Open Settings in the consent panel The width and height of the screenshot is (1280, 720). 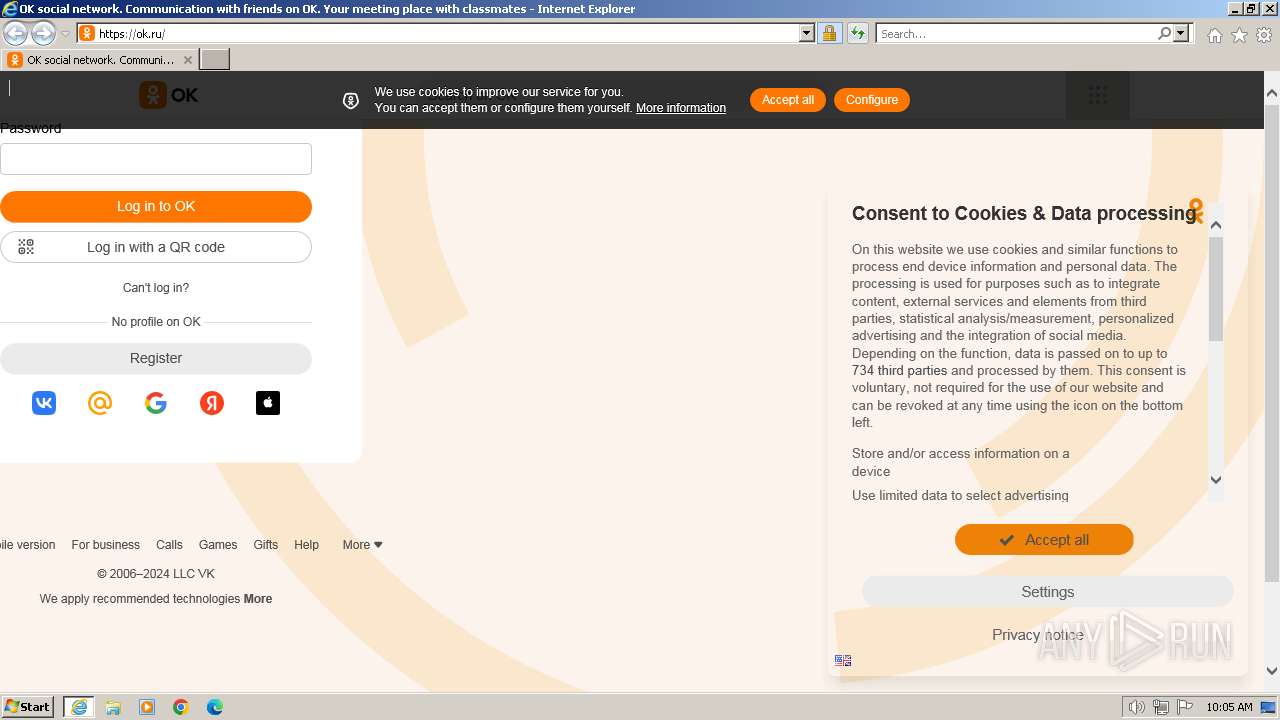pos(1048,592)
